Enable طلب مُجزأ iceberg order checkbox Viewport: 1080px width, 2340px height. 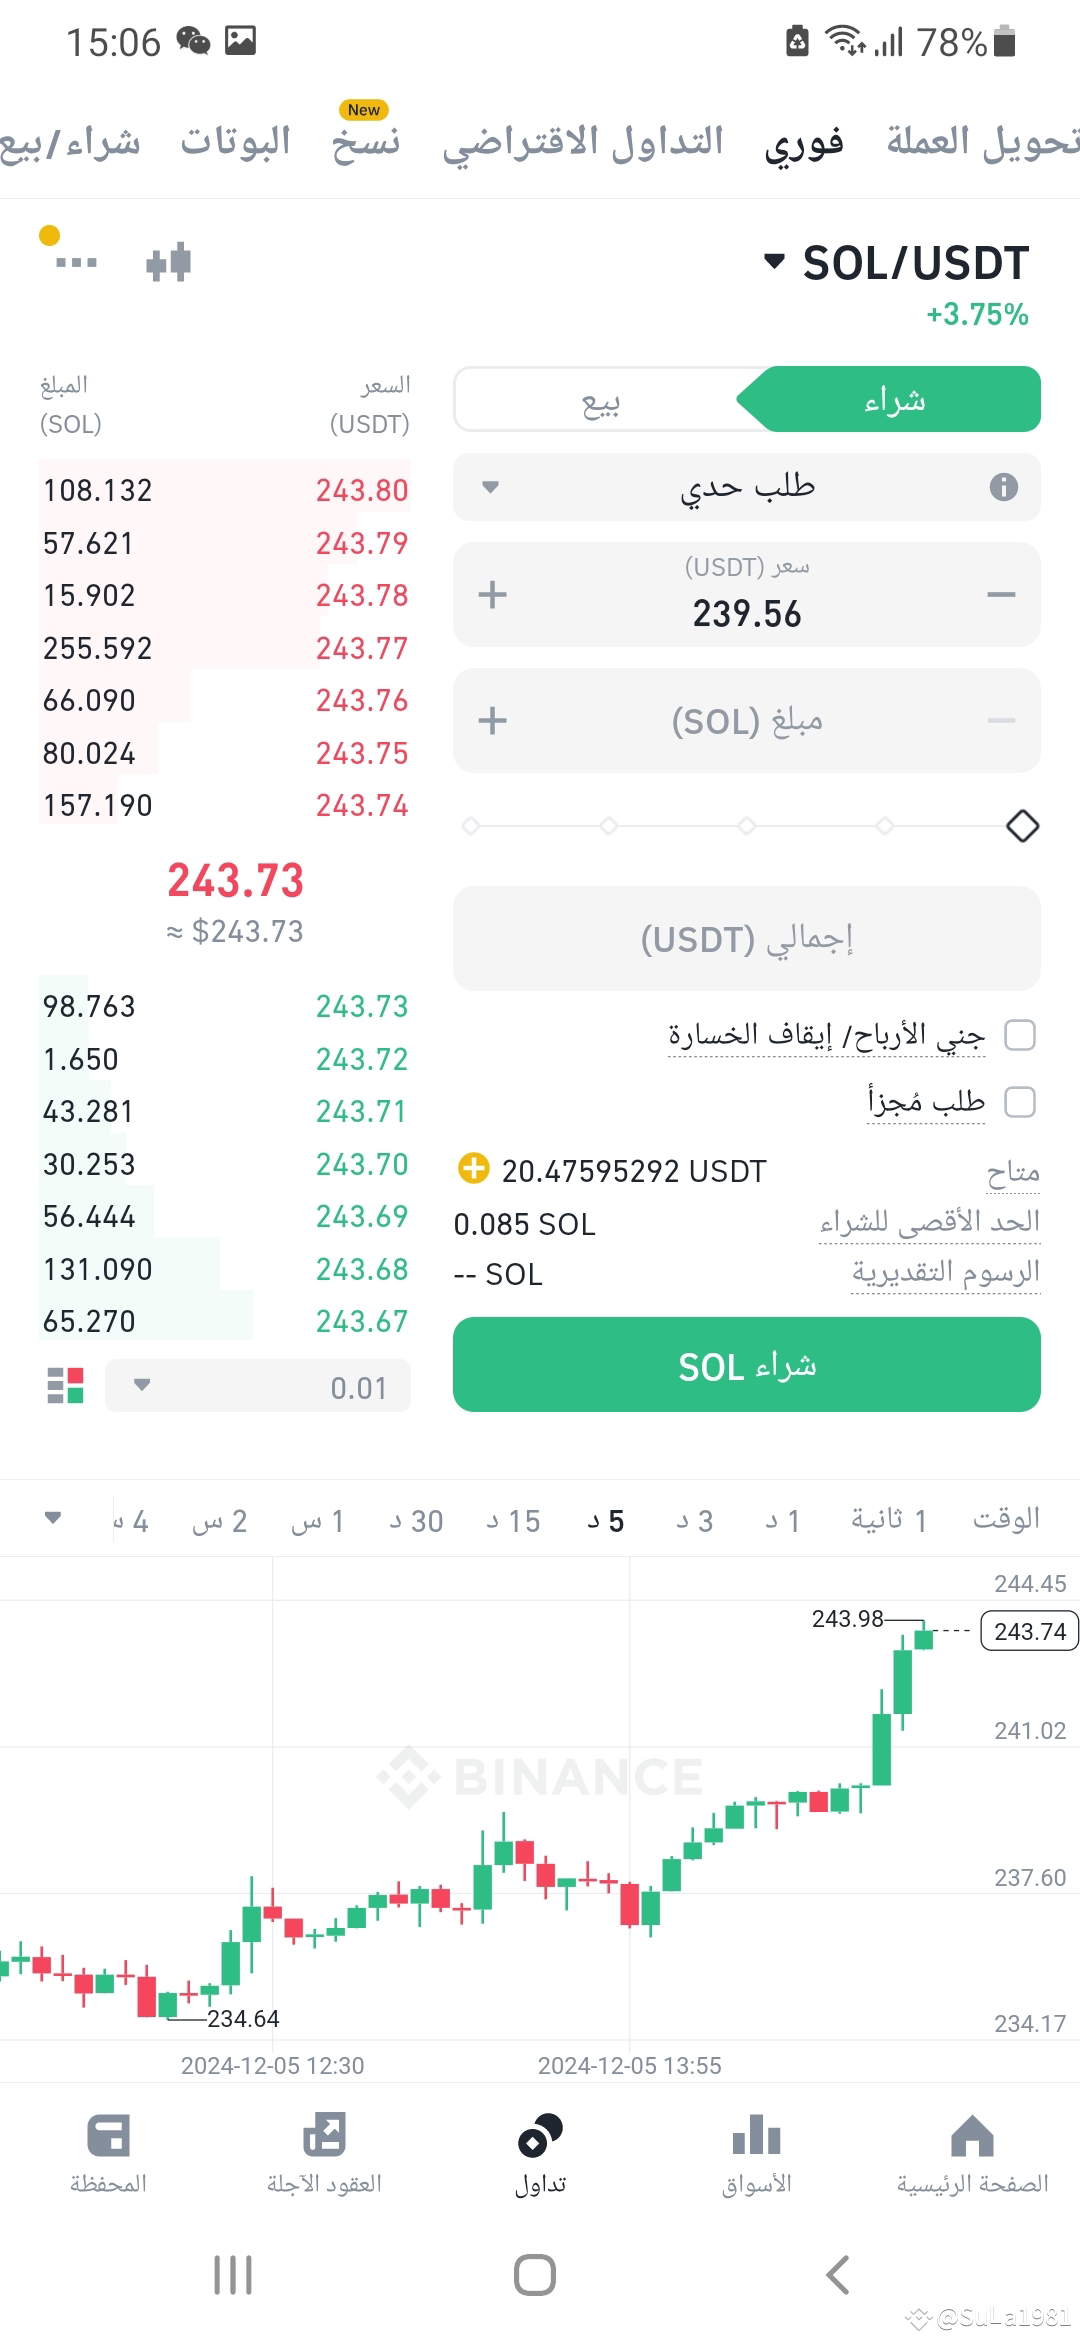click(x=1021, y=1102)
